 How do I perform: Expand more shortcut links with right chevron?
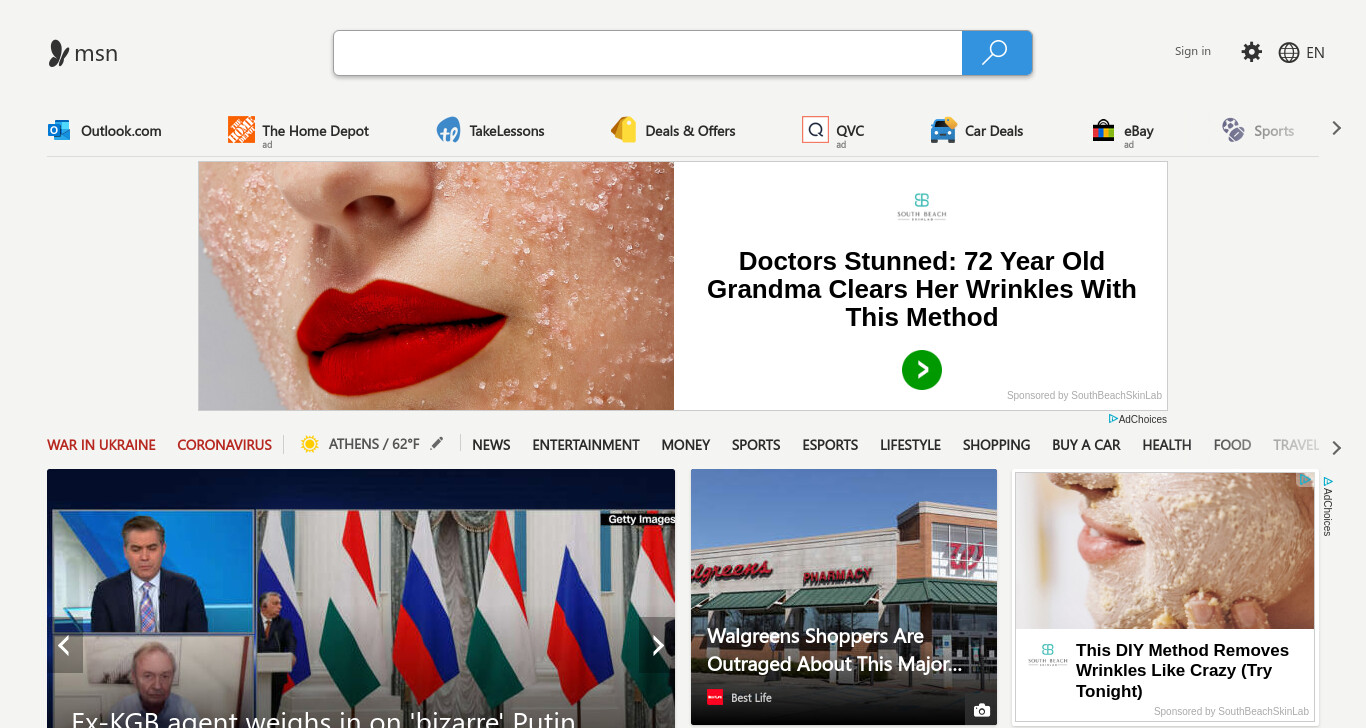pos(1337,128)
